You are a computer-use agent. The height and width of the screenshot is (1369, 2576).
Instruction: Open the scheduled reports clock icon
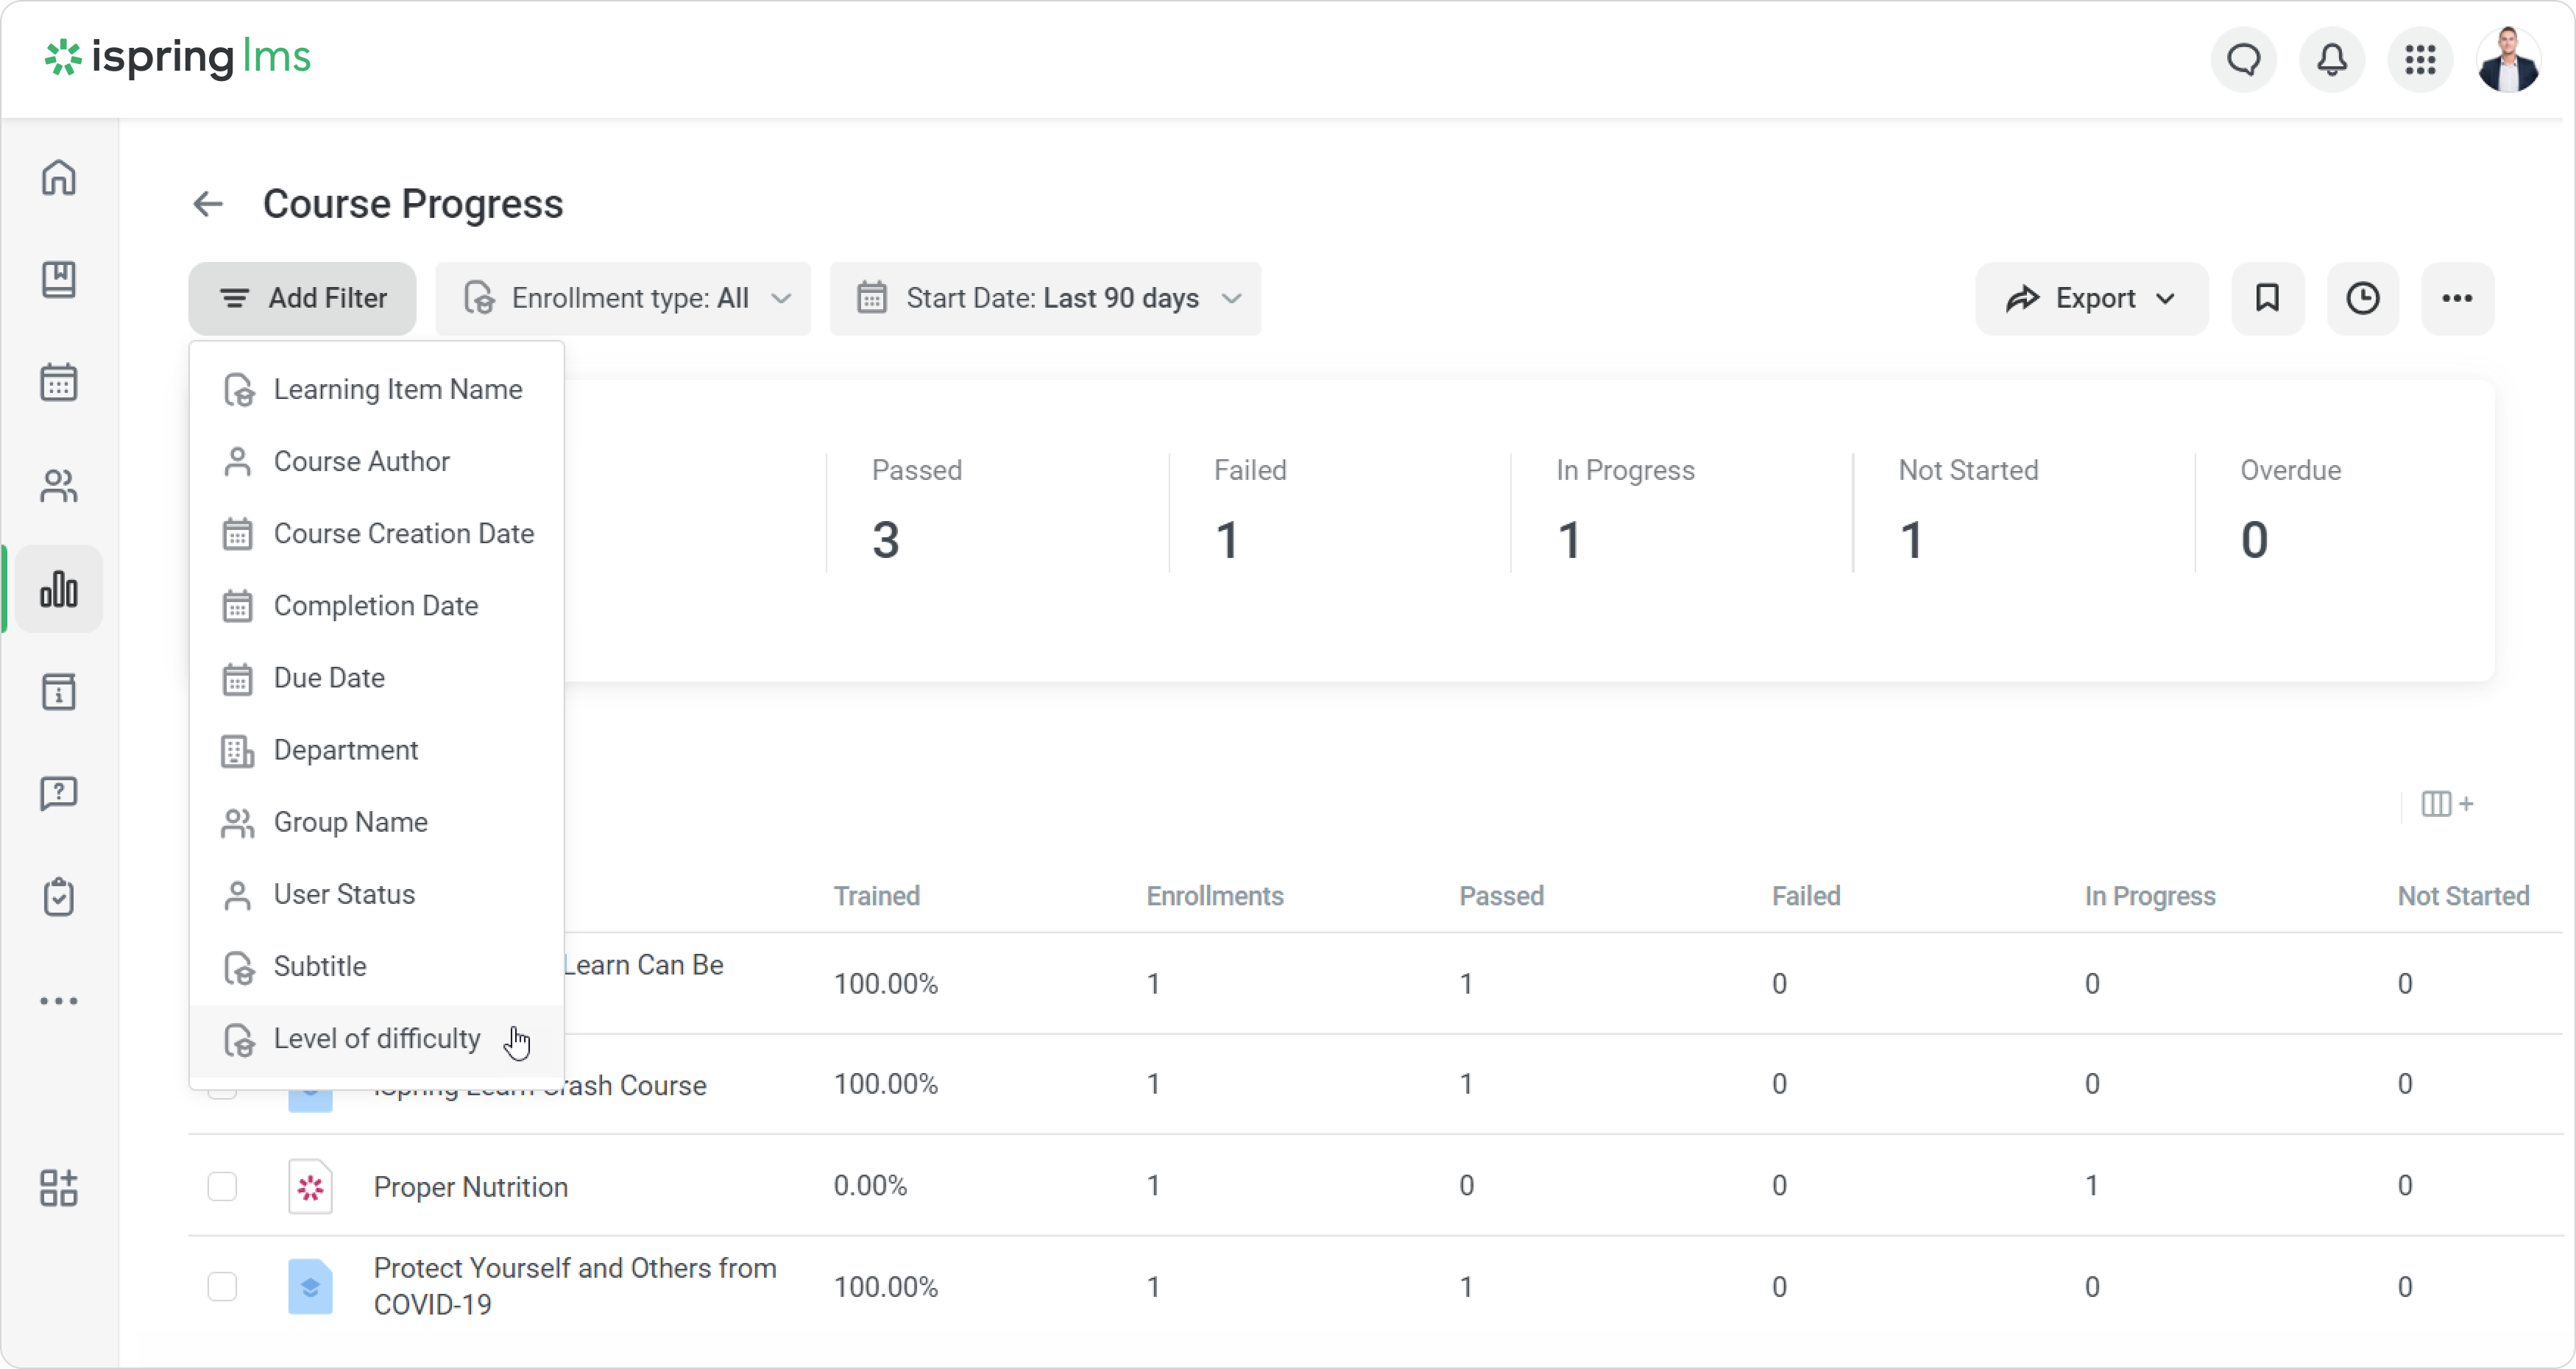2362,298
